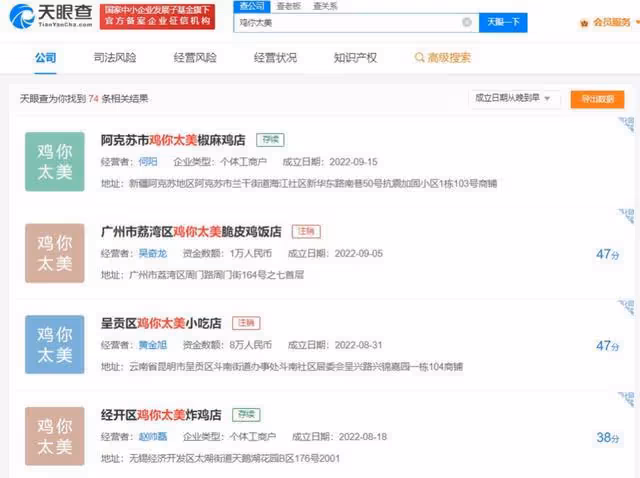Click the 38分 score on the 经开区 card
Image resolution: width=640 pixels, height=478 pixels.
(x=607, y=438)
